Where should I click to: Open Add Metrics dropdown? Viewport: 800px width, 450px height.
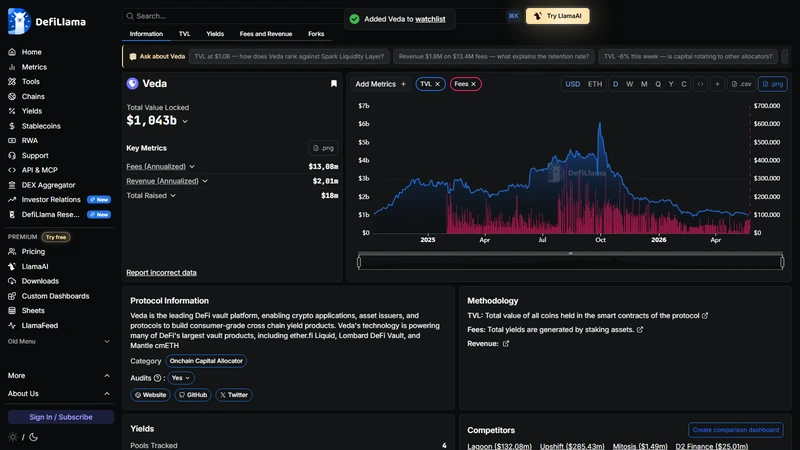(381, 84)
